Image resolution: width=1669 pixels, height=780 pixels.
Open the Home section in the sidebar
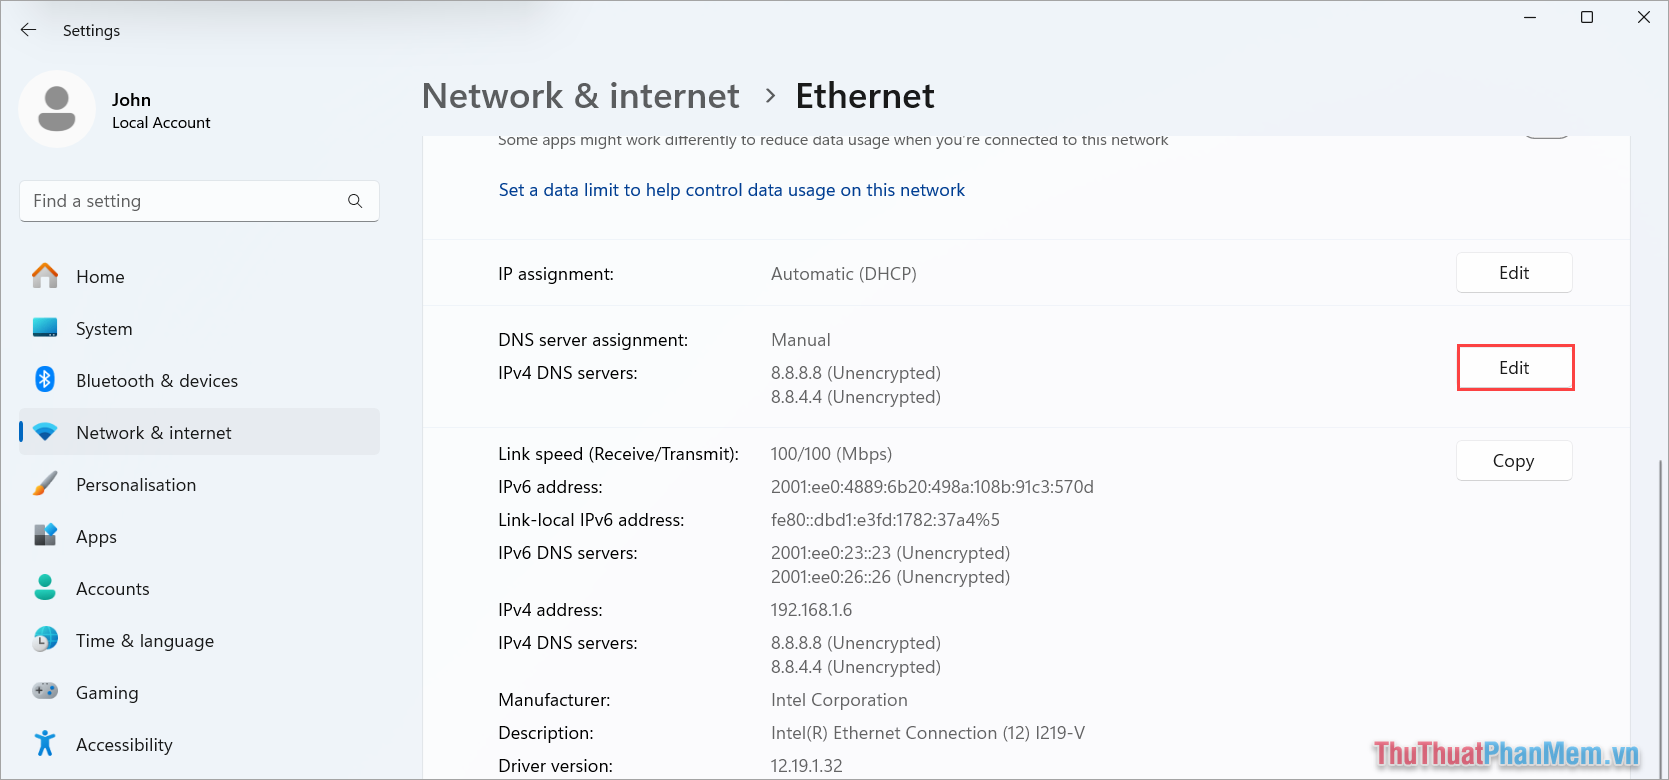point(100,276)
